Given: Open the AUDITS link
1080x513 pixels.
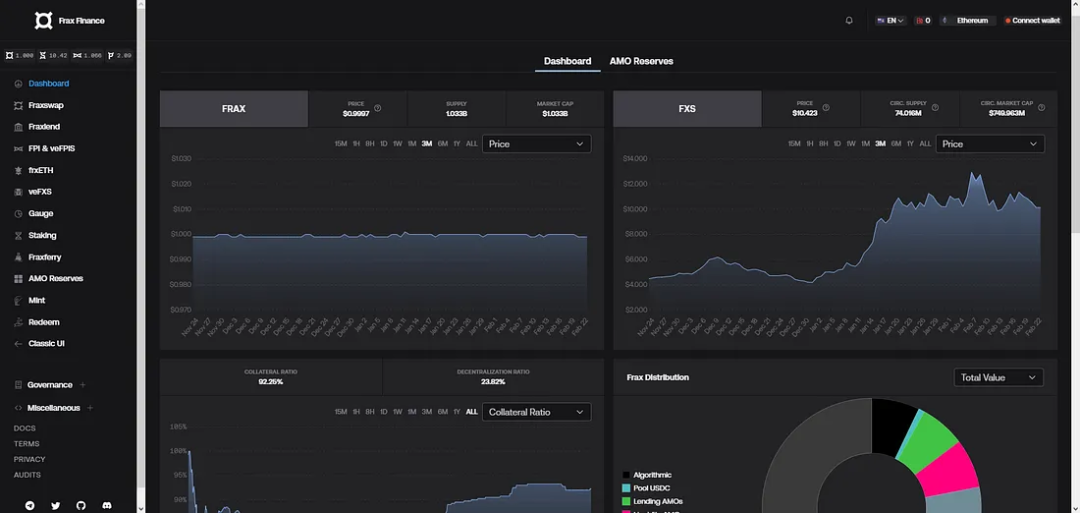Looking at the screenshot, I should 27,475.
